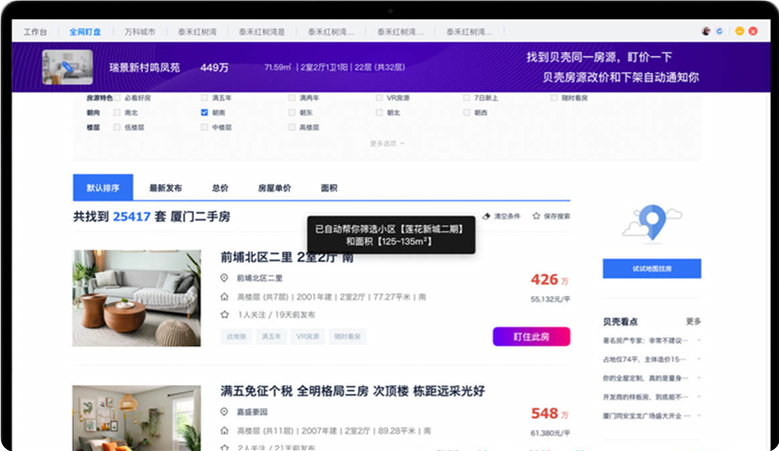Expand the chevron beside 著名房产专家 article
Screen dimensions: 779x451
coord(699,341)
